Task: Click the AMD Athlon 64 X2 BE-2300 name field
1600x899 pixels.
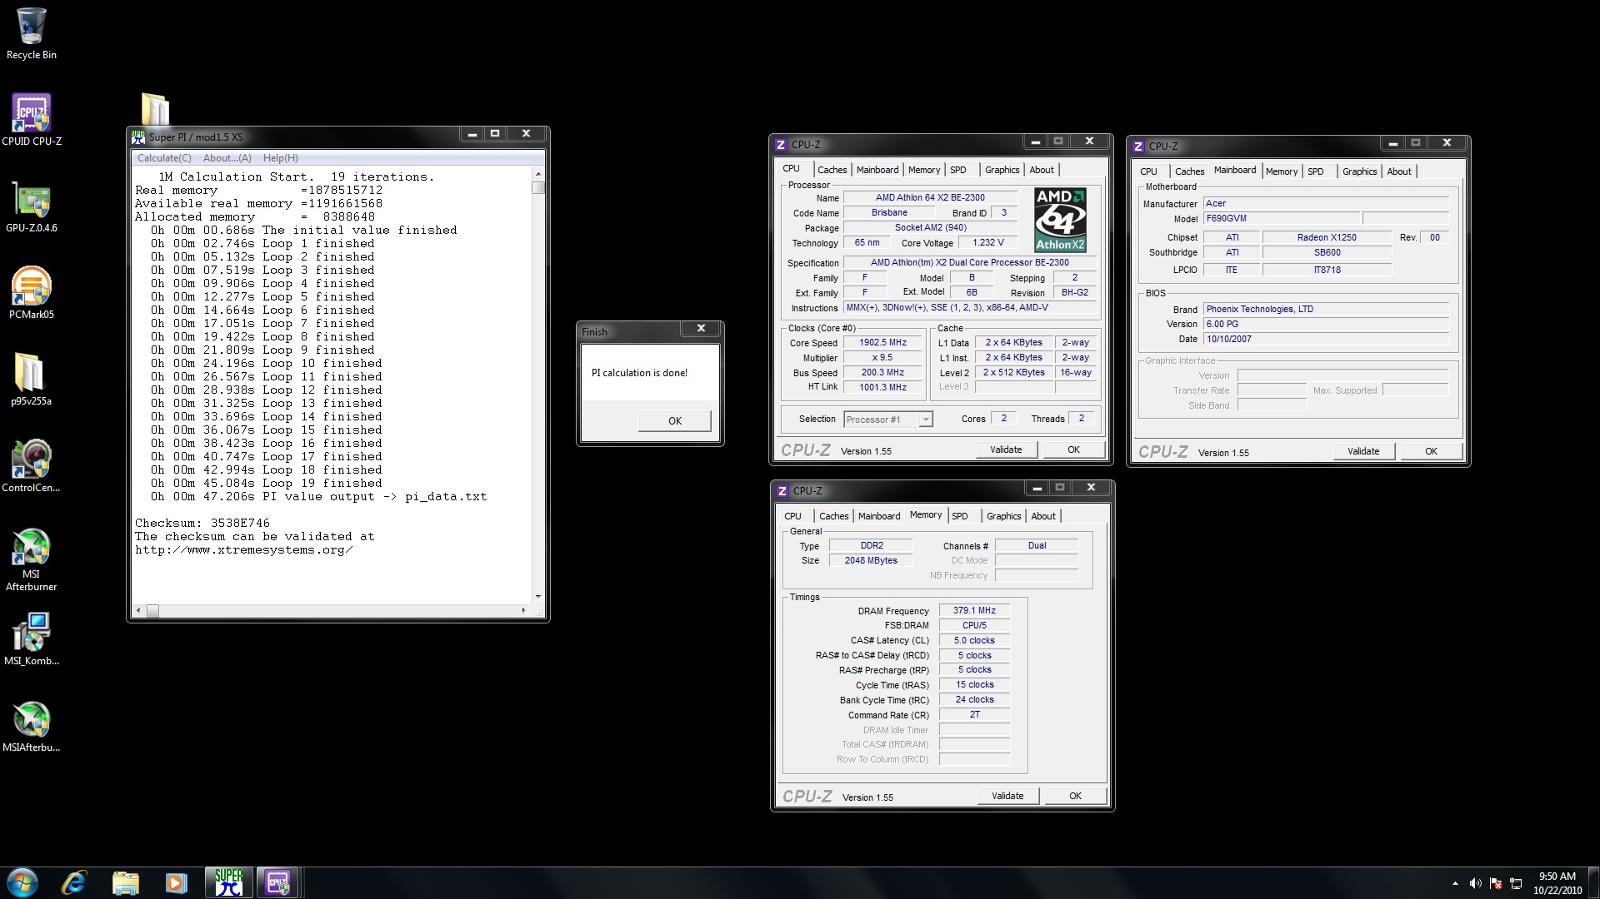Action: coord(930,198)
